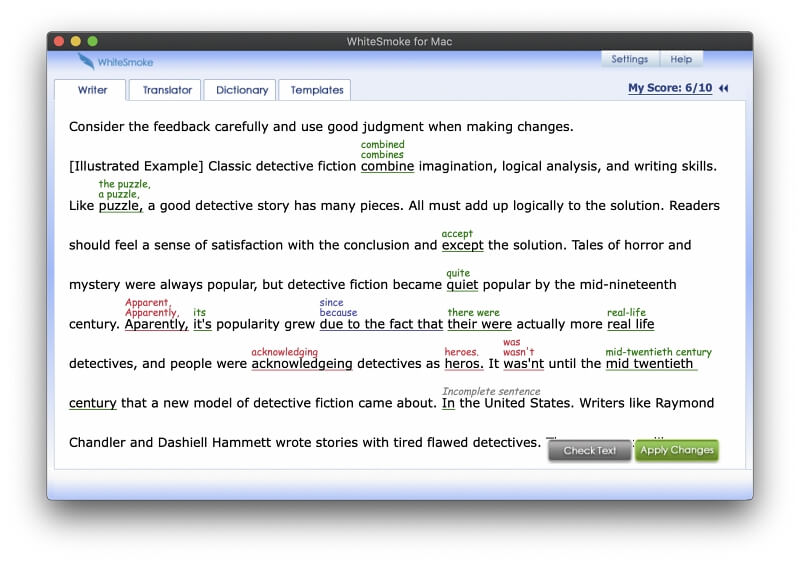Click the misspelled word 'heros.'
The image size is (800, 562).
(x=464, y=364)
